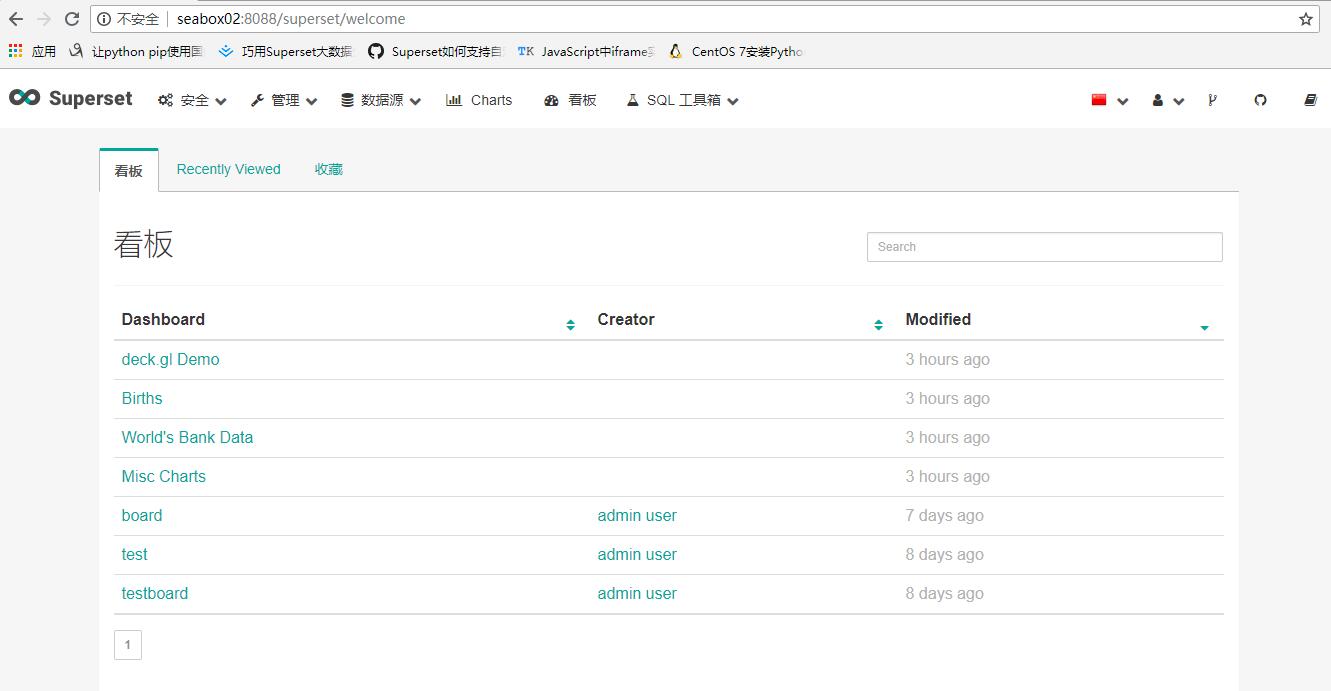The image size is (1331, 691).
Task: Open the Charts menu item
Action: point(479,100)
